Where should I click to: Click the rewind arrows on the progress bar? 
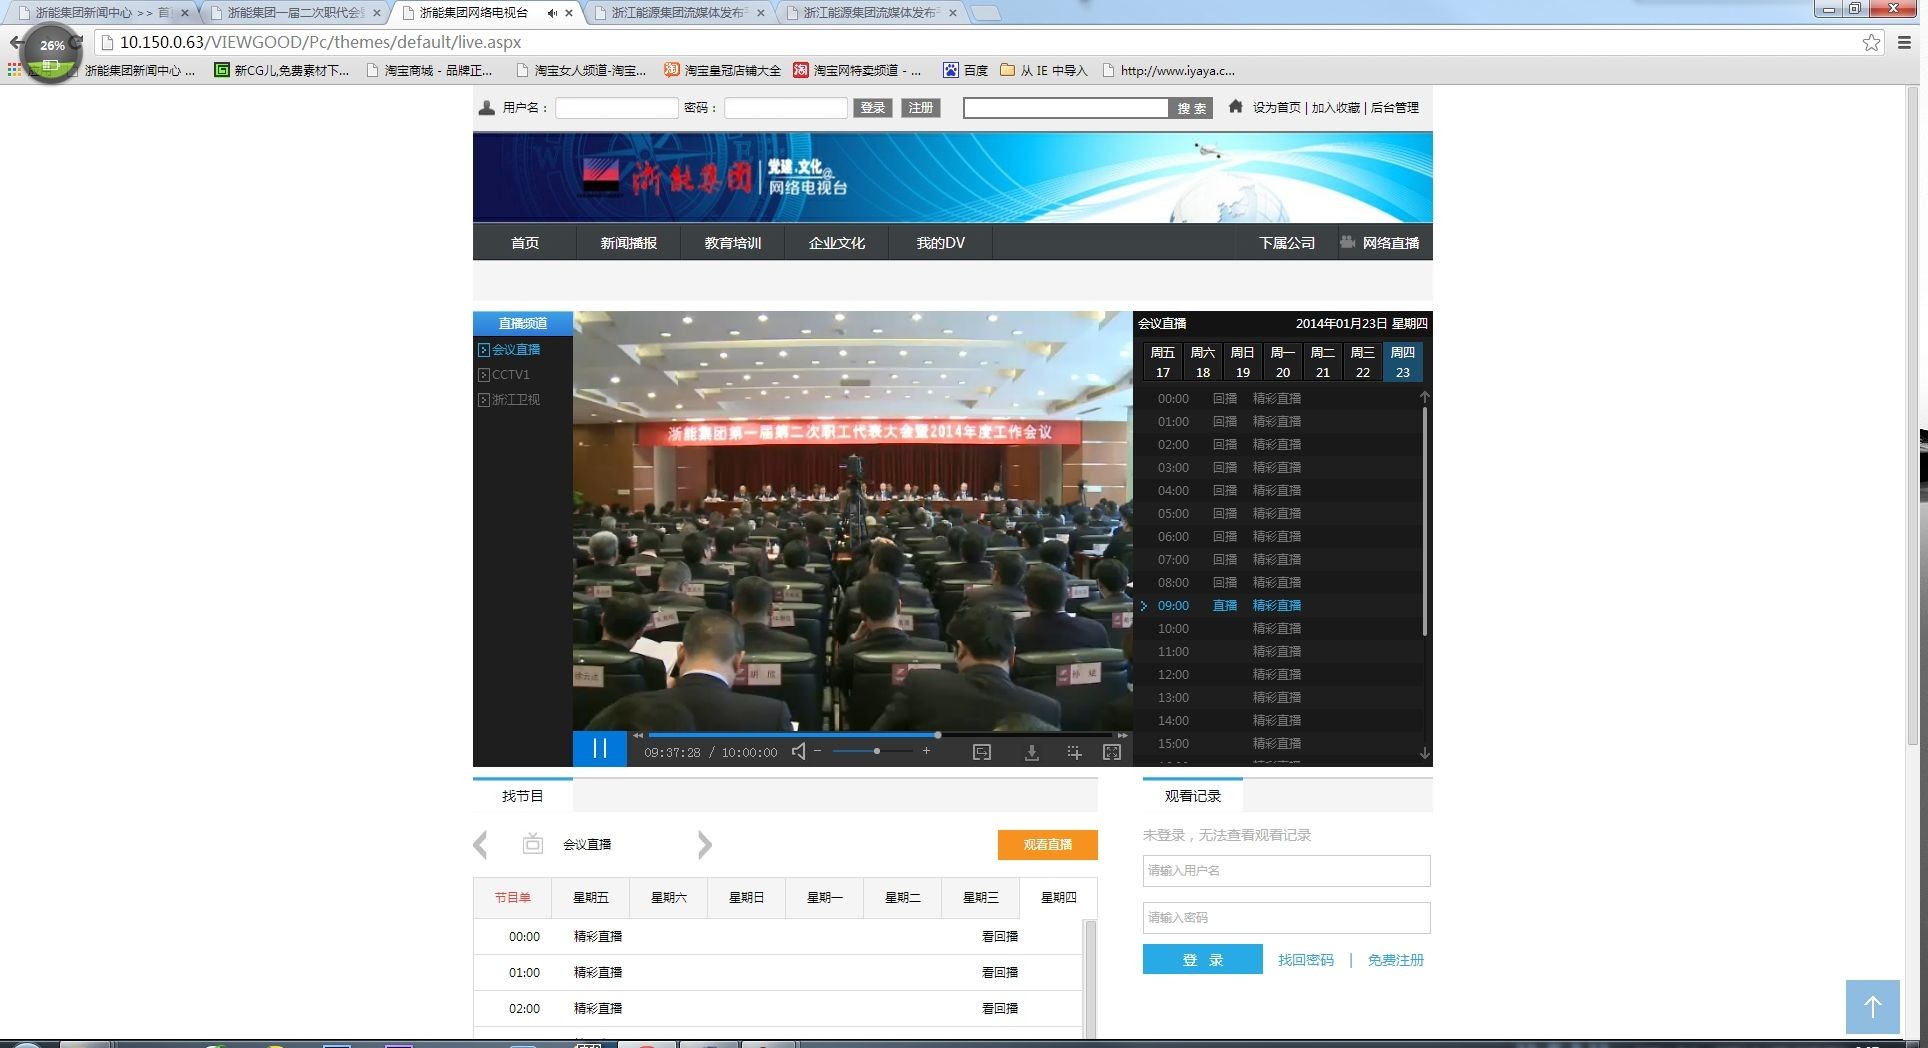(638, 735)
